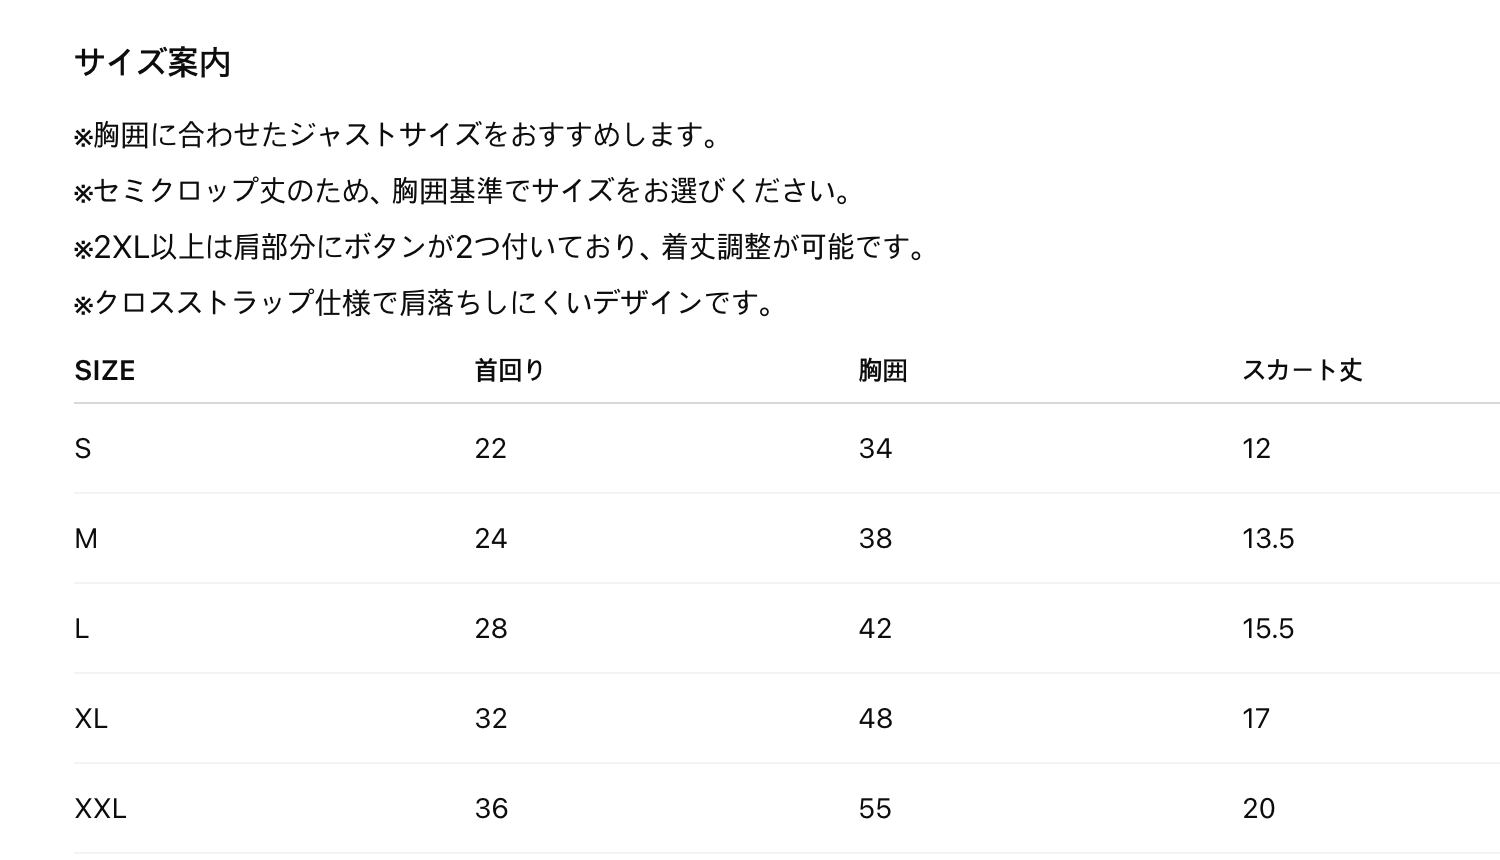Image resolution: width=1500 pixels, height=860 pixels.
Task: Select chest value 55 in XXL row
Action: coord(875,809)
